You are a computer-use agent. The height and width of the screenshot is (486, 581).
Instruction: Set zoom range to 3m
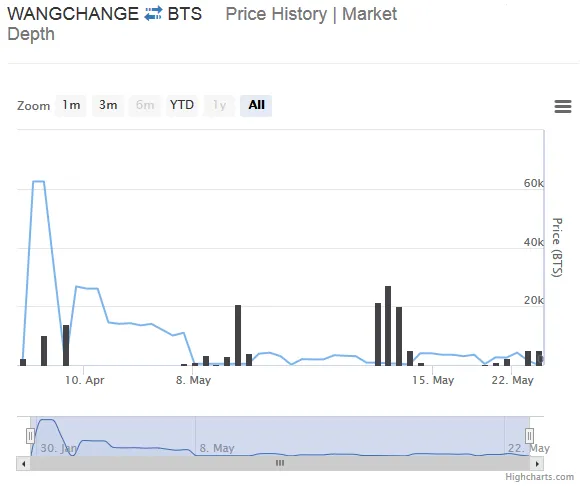click(108, 106)
